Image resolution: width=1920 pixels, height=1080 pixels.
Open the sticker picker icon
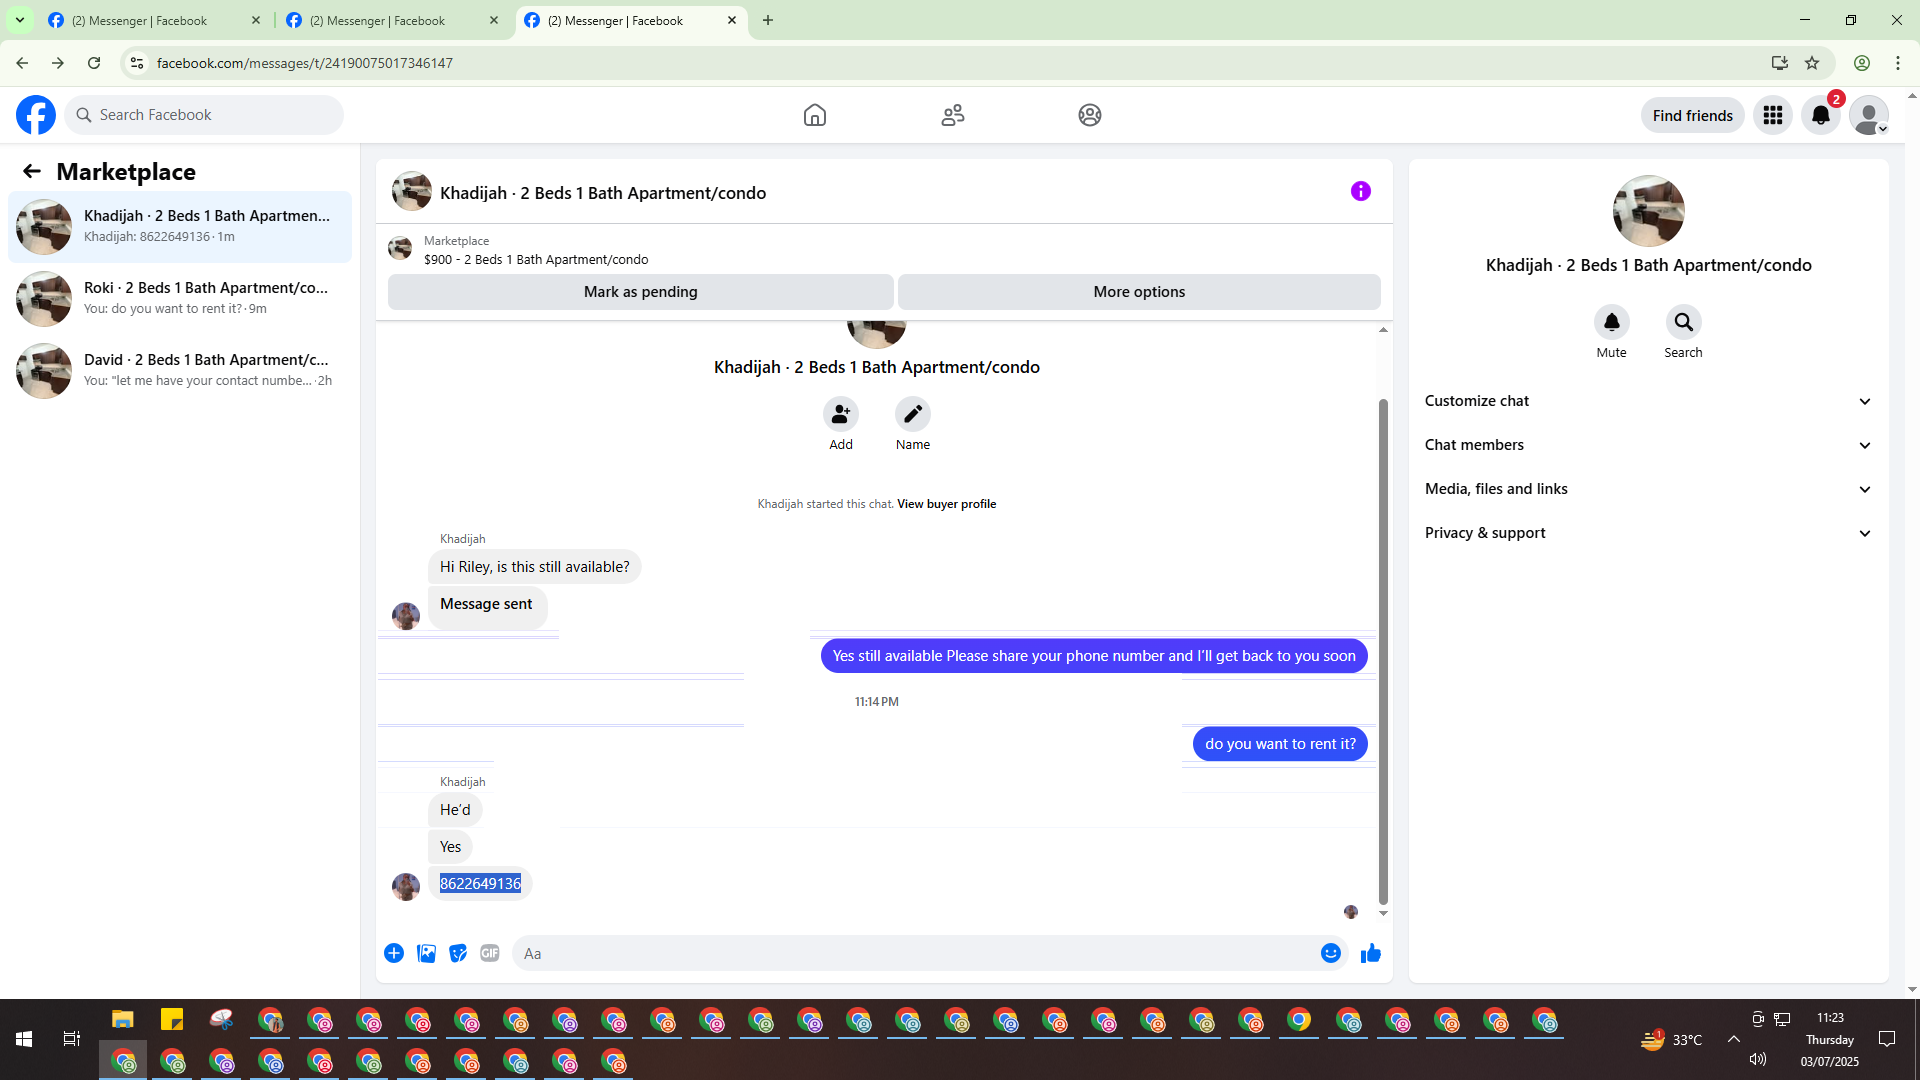(458, 953)
